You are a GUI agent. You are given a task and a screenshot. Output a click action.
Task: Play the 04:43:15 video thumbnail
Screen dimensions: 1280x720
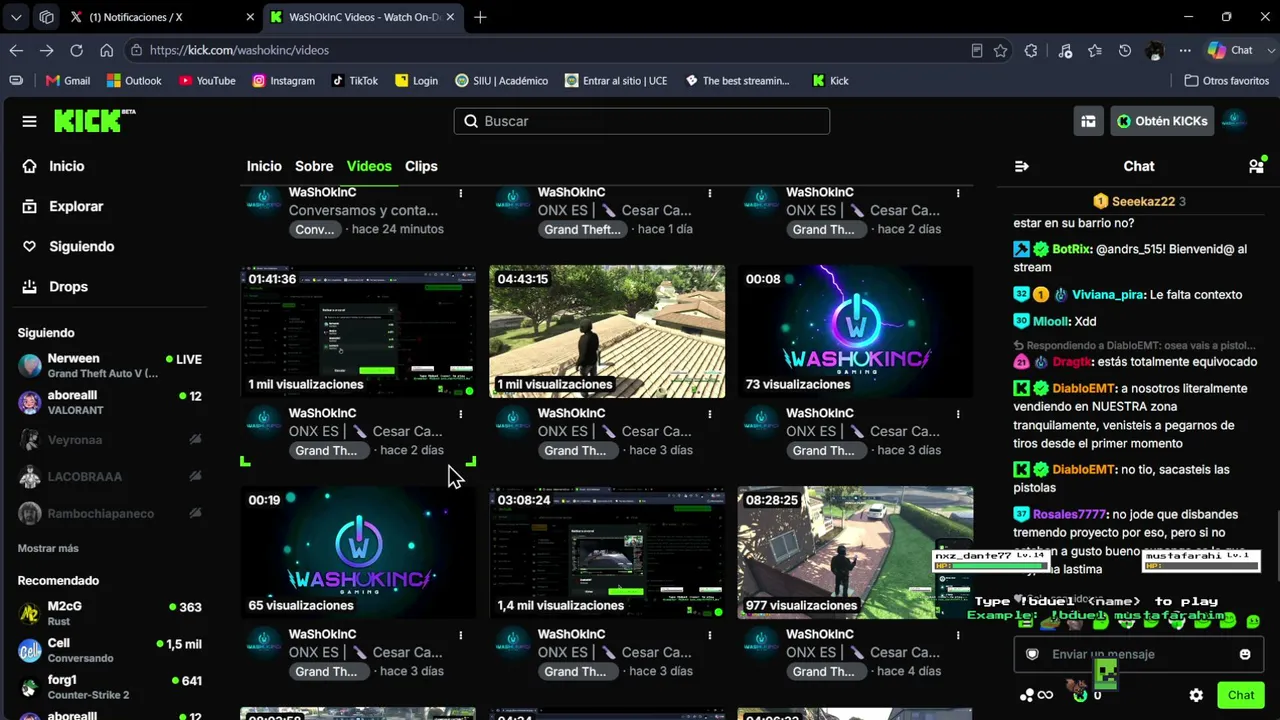pos(607,332)
